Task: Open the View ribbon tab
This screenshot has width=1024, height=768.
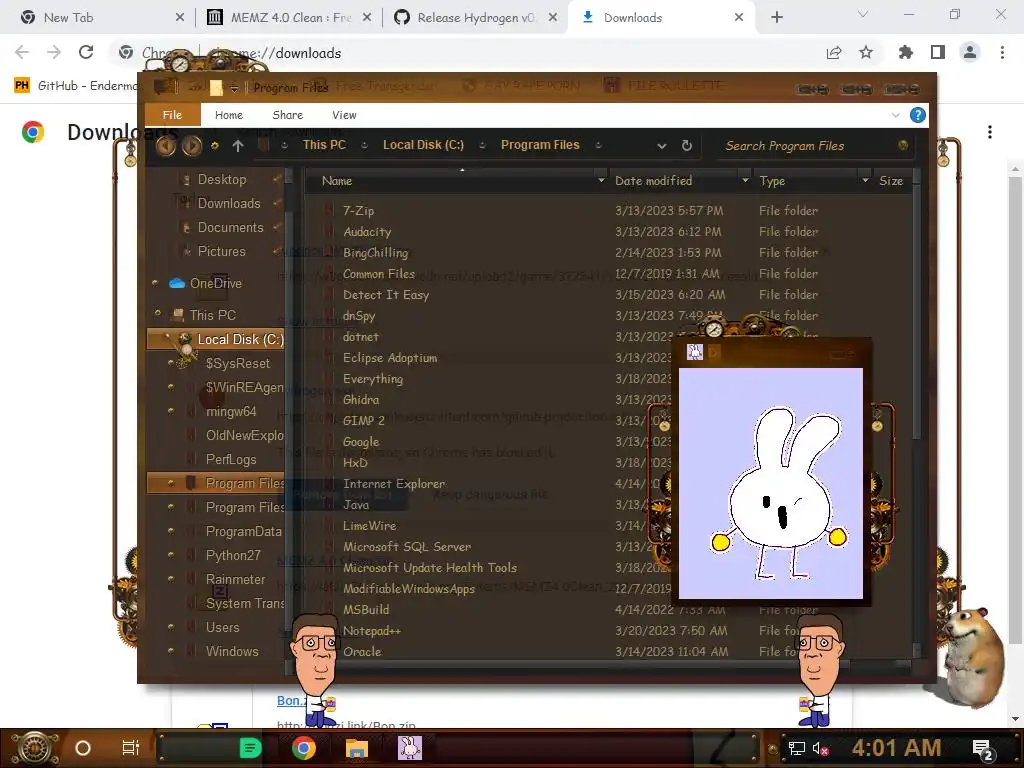Action: 344,115
